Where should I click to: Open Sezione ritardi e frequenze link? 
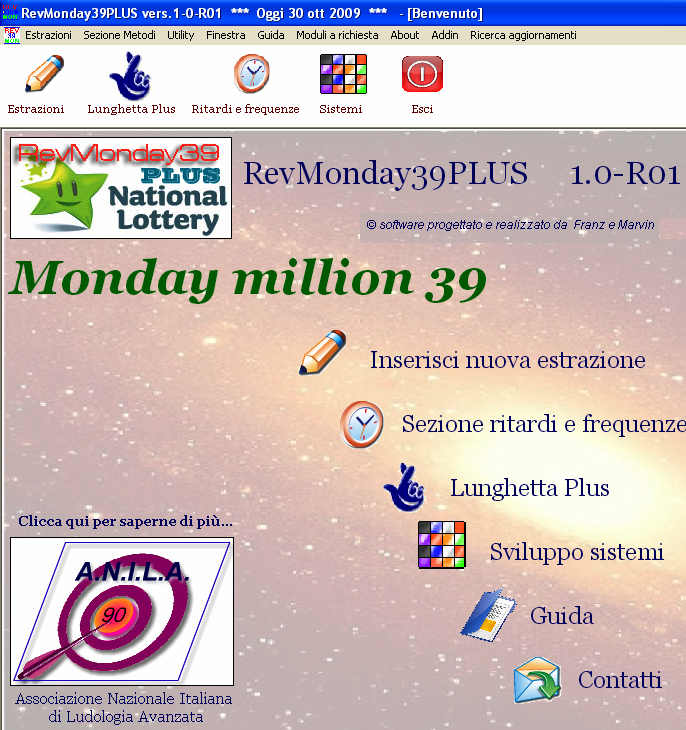[x=543, y=424]
